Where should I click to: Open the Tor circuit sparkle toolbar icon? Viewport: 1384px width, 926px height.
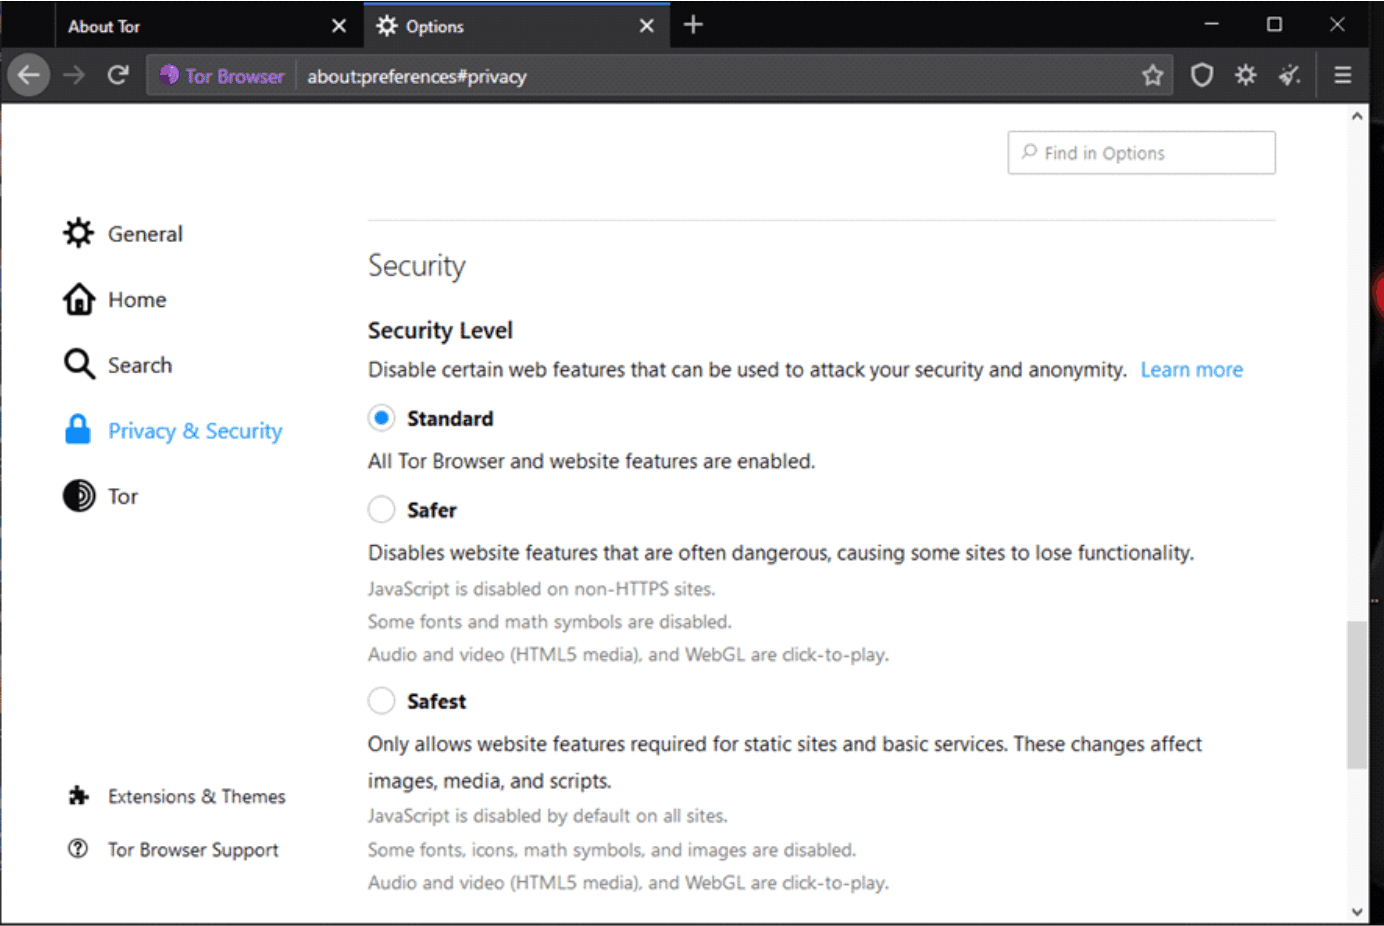click(1246, 75)
